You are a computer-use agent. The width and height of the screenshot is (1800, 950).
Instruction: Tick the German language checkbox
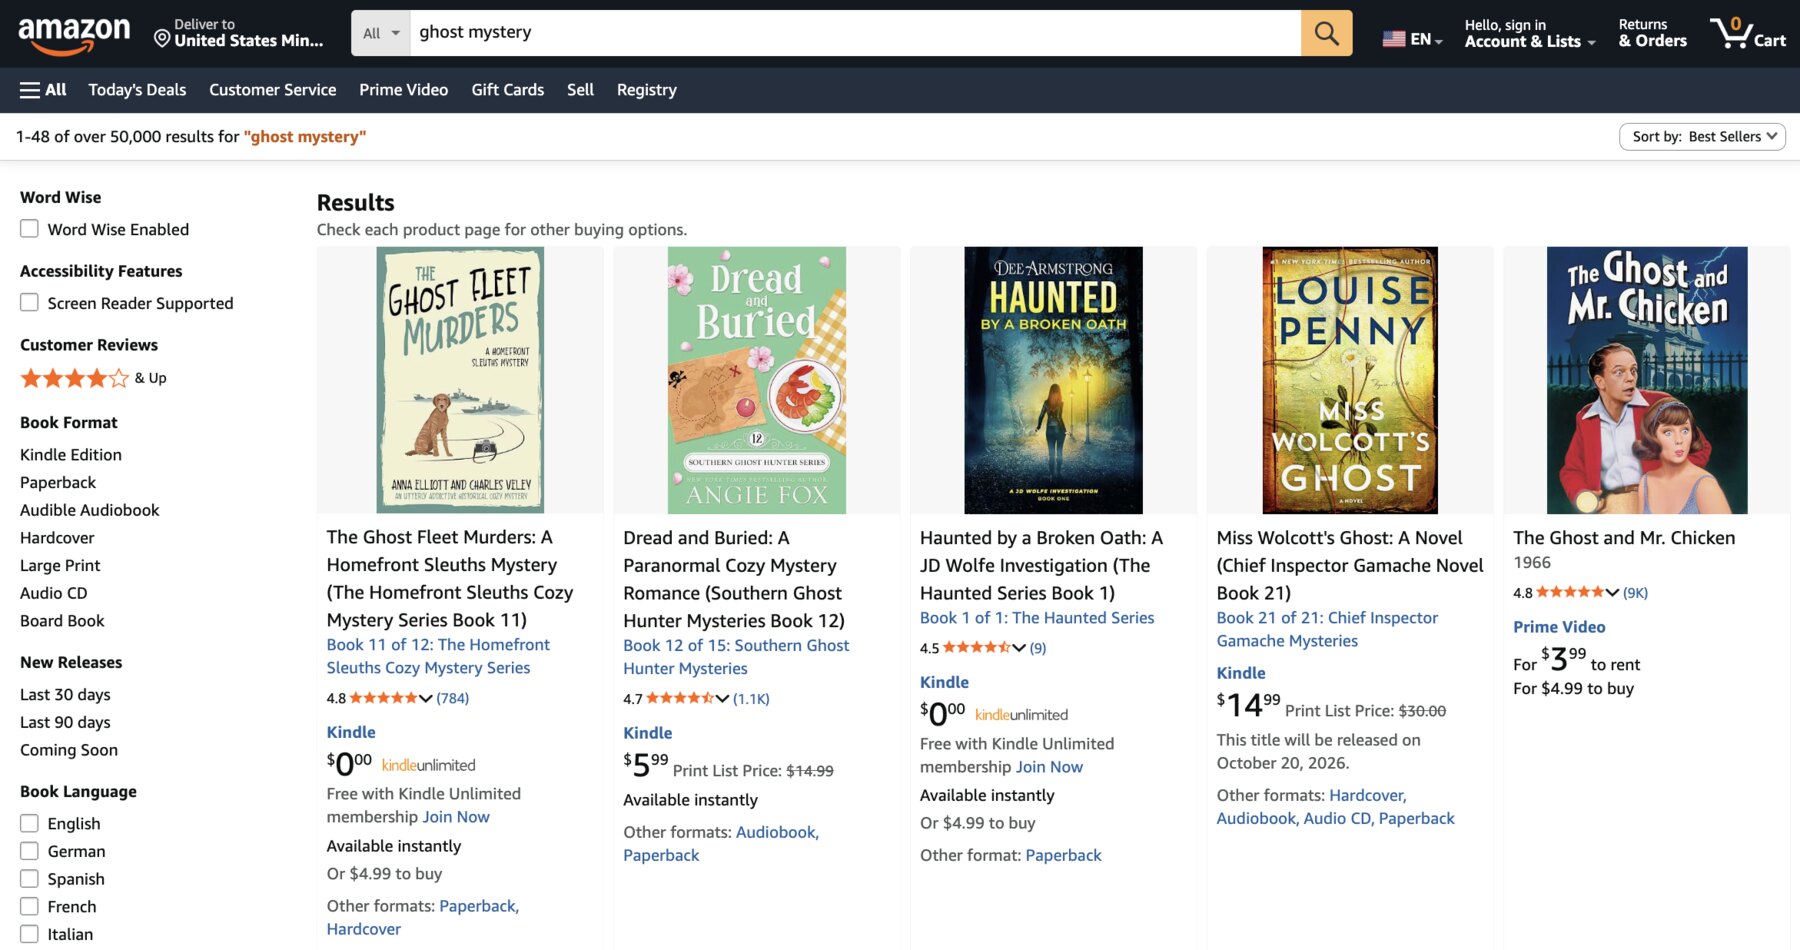coord(30,851)
